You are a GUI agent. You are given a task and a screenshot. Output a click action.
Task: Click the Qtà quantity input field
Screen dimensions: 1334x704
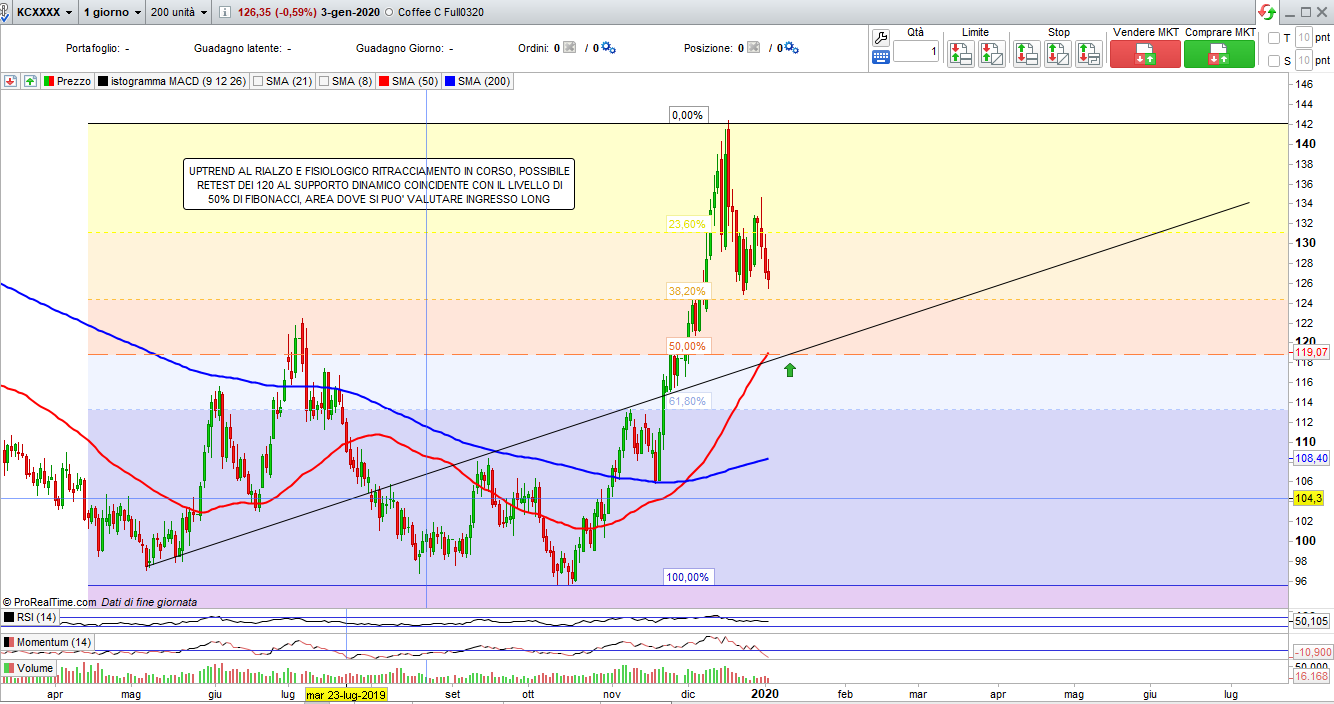tap(916, 51)
